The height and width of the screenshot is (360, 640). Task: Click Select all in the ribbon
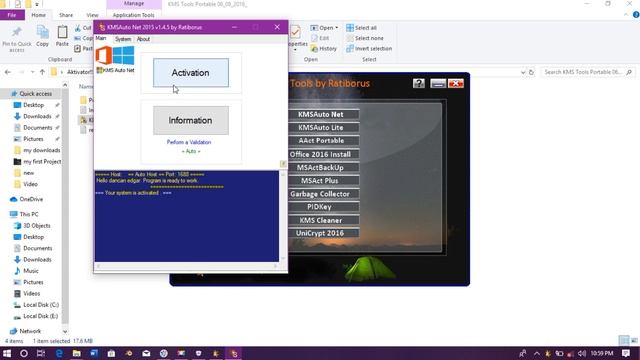(x=362, y=28)
